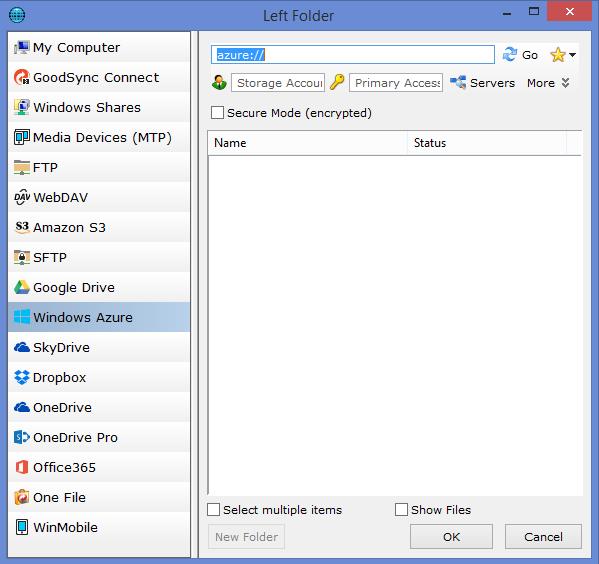Viewport: 599px width, 564px height.
Task: Click the OK button
Action: coord(451,537)
